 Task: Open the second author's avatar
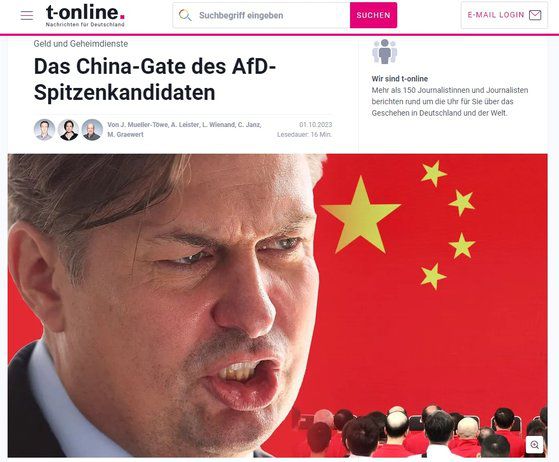[x=68, y=129]
